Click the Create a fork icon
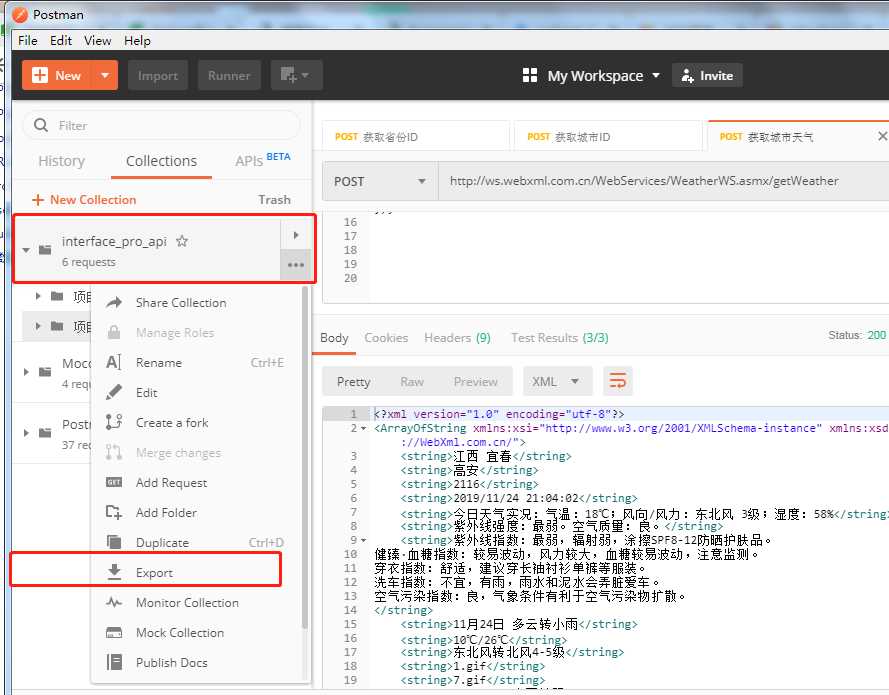The width and height of the screenshot is (889, 695). click(114, 422)
